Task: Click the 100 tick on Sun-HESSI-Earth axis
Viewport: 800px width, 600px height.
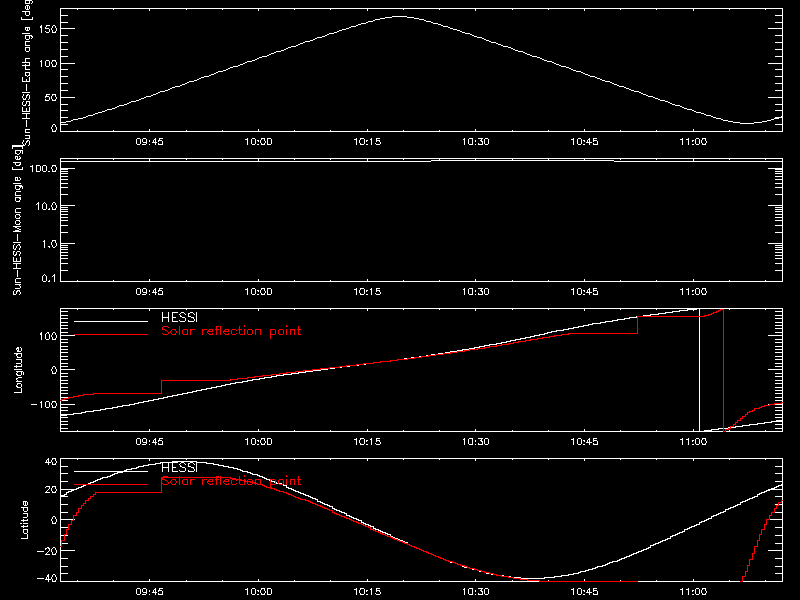Action: click(47, 64)
